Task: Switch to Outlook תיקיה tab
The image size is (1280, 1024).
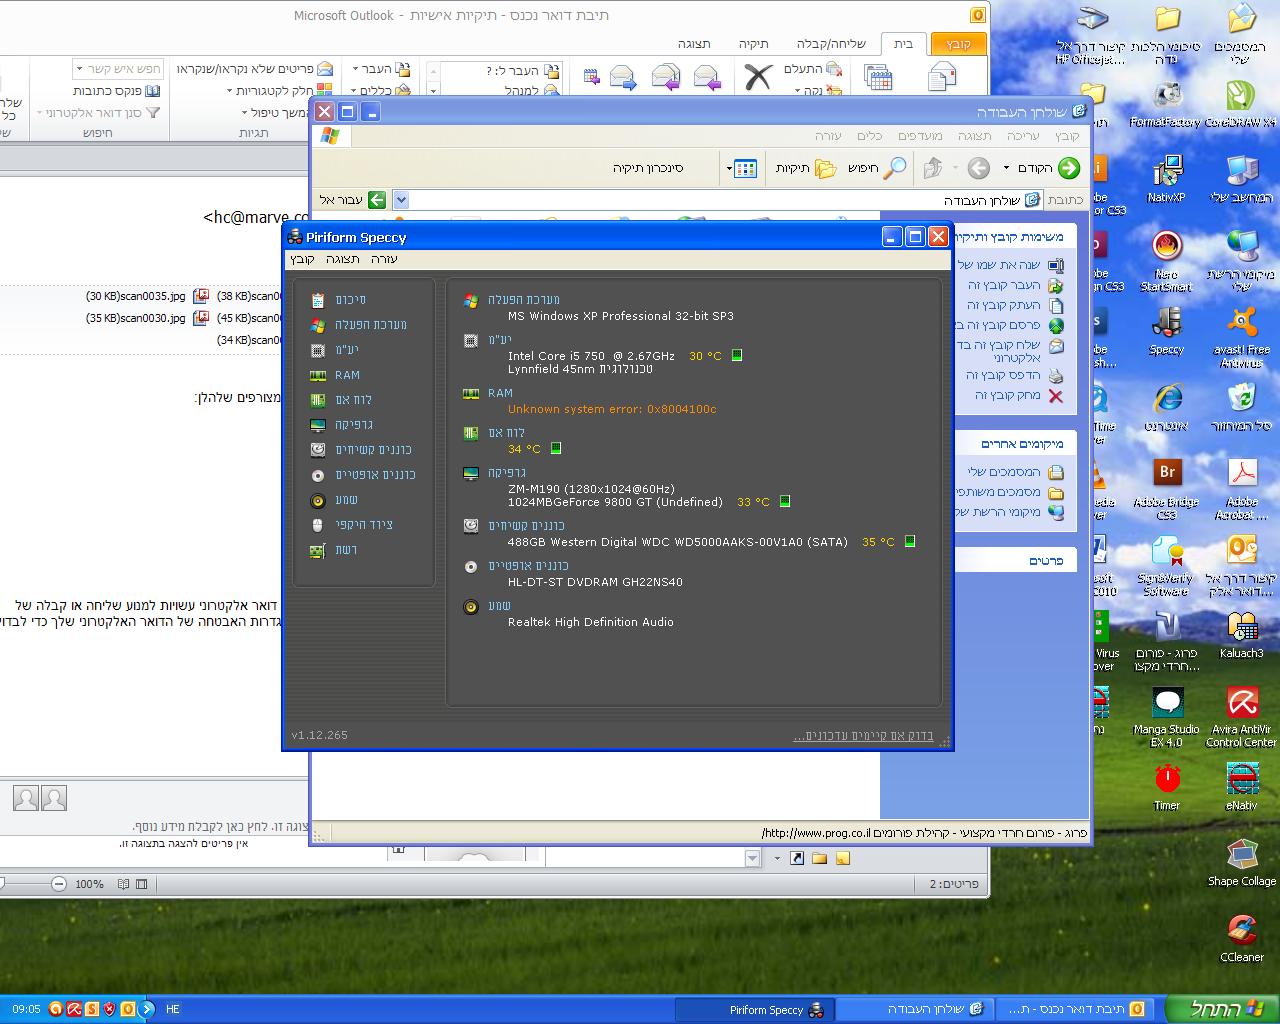Action: coord(753,44)
